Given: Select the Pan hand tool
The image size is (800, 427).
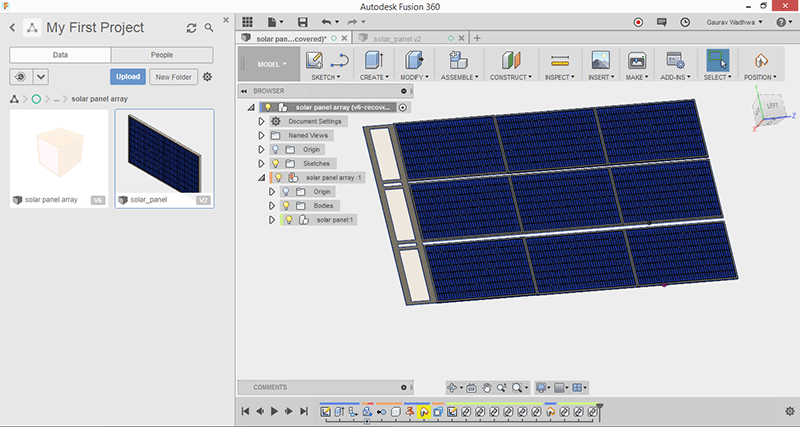Looking at the screenshot, I should (487, 387).
